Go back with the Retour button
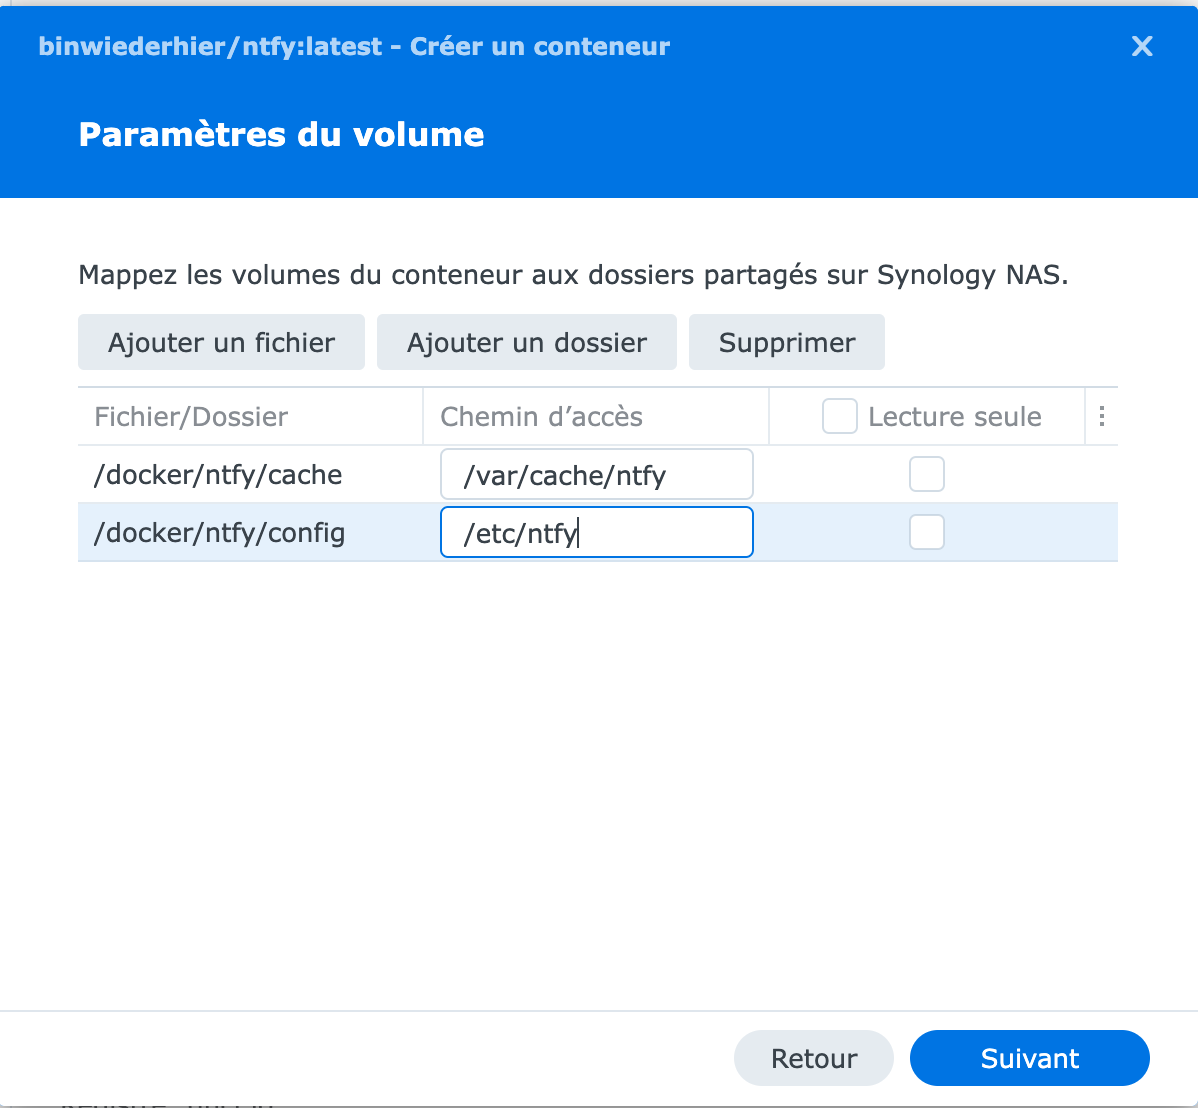Image resolution: width=1198 pixels, height=1108 pixels. click(814, 1058)
